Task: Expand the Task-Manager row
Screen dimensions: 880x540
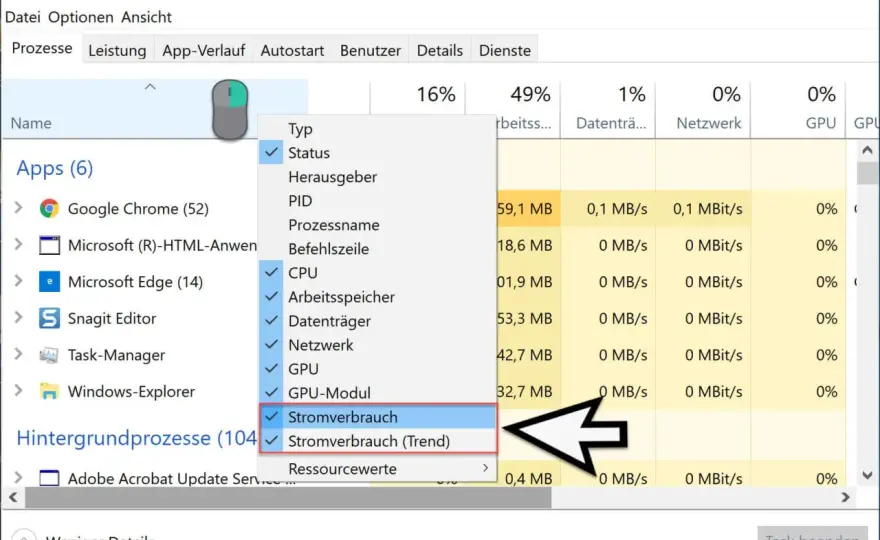Action: point(19,355)
